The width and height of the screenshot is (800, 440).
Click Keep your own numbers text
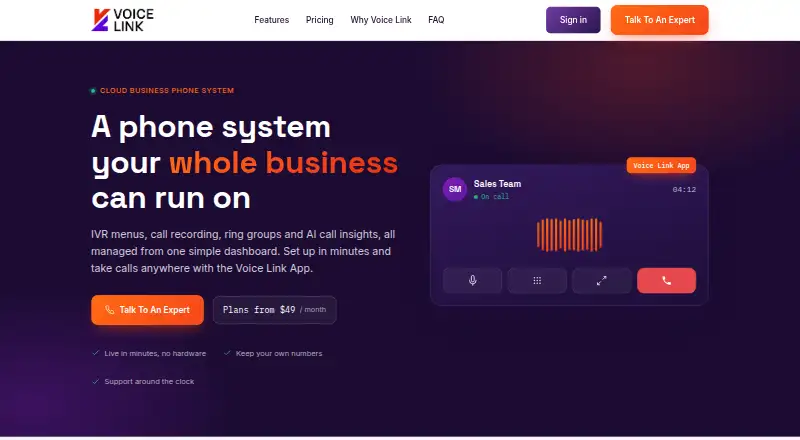pos(279,353)
